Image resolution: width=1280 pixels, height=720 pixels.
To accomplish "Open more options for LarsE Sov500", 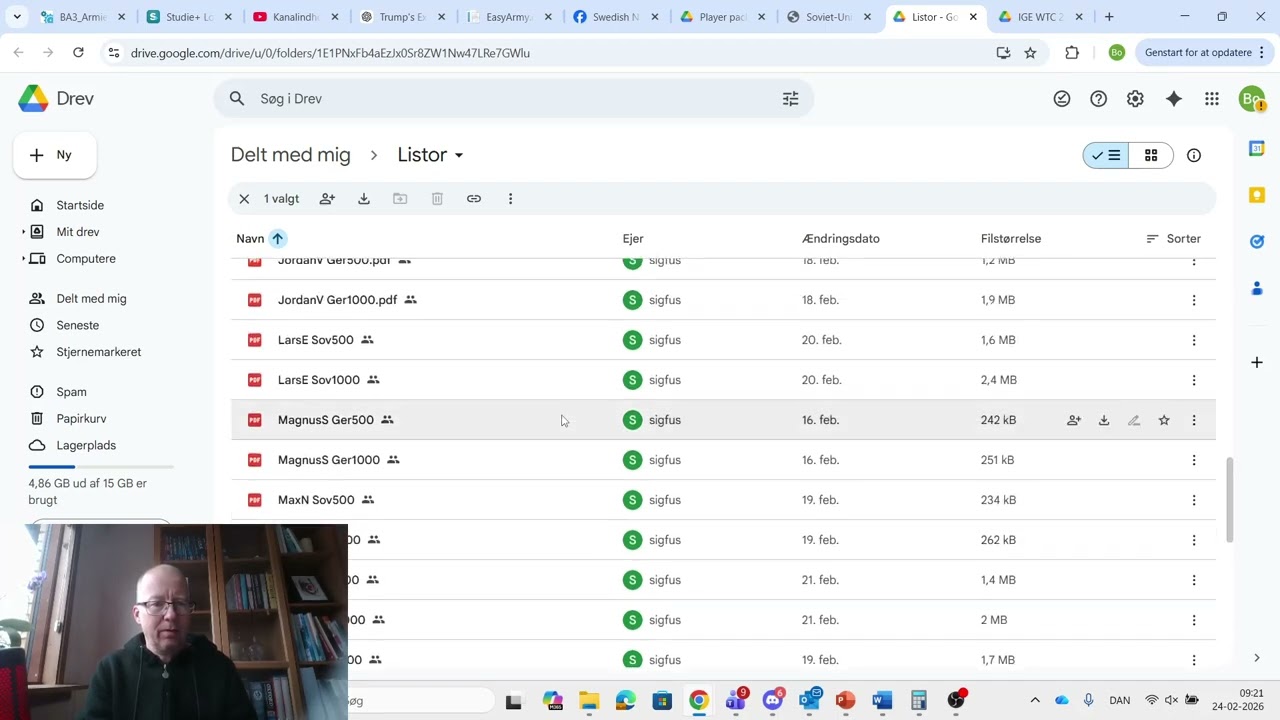I will (x=1194, y=340).
